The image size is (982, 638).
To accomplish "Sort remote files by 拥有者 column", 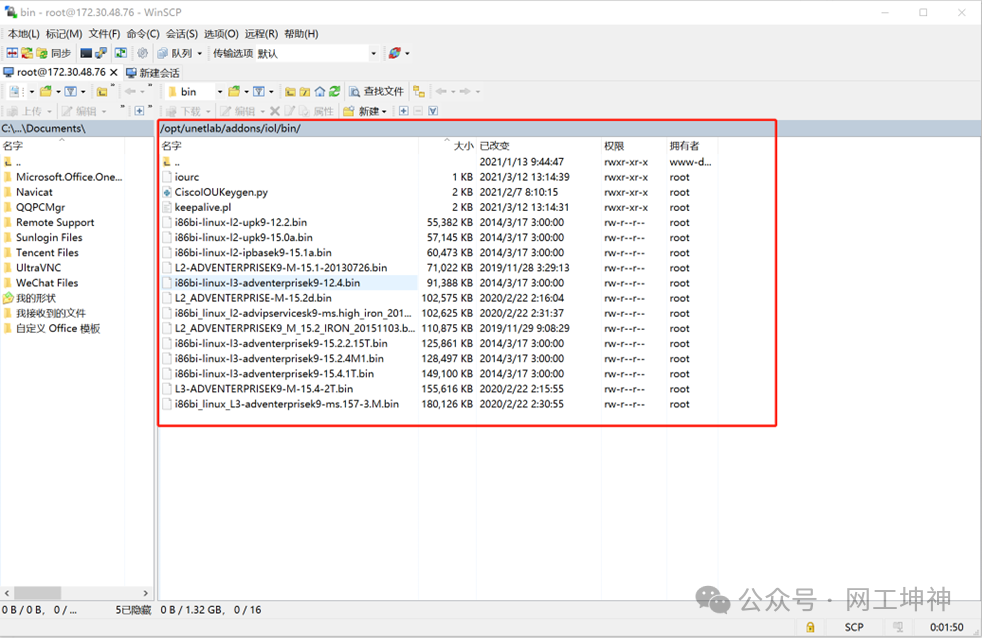I will [692, 146].
